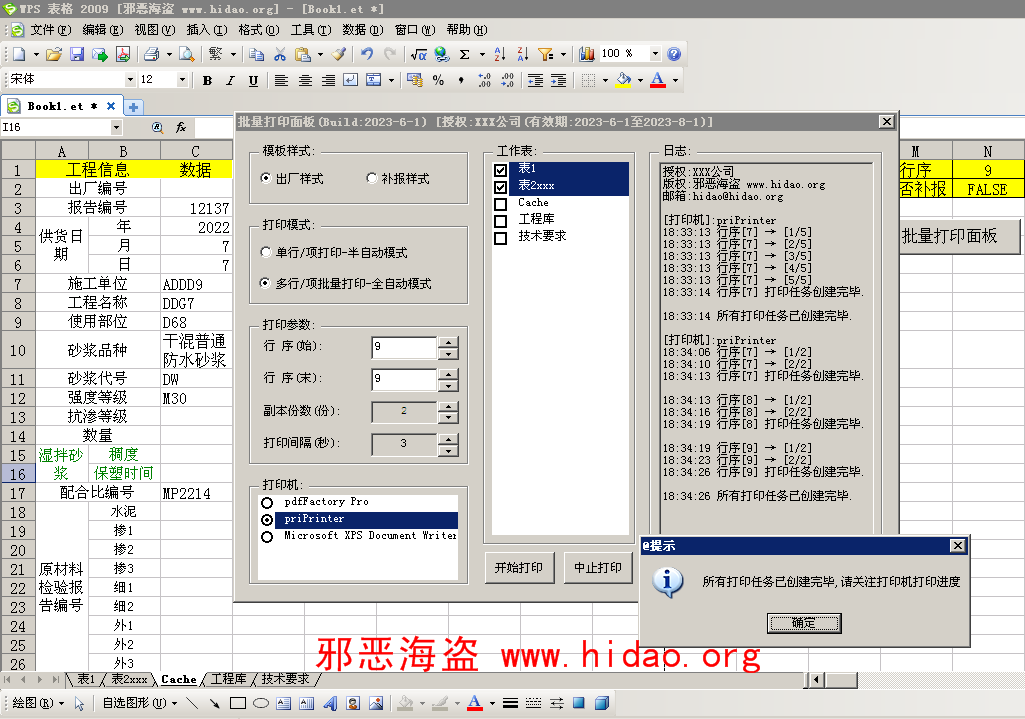Screen dimensions: 1025x719
Task: Open the font color dropdown arrow in the formatting toolbar
Action: (675, 80)
